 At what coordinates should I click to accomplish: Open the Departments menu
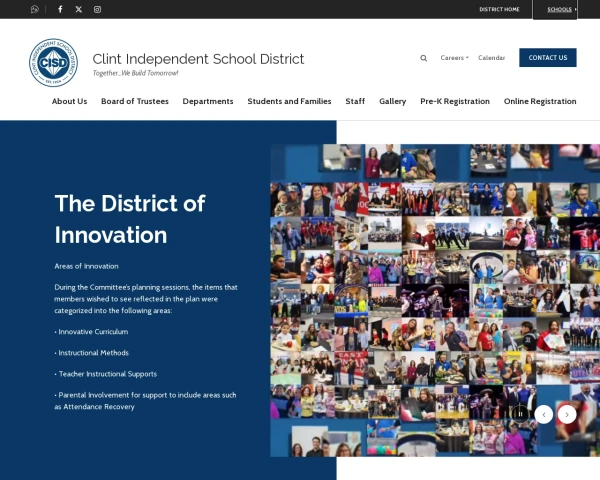click(x=208, y=101)
